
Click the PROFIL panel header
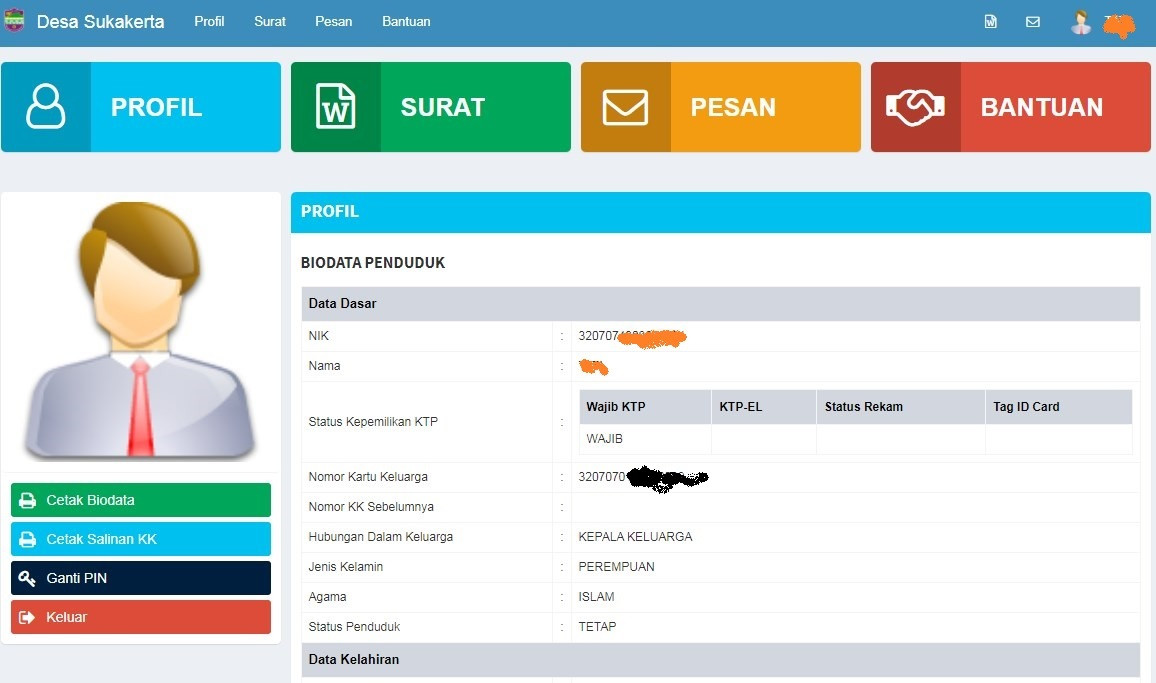click(720, 212)
